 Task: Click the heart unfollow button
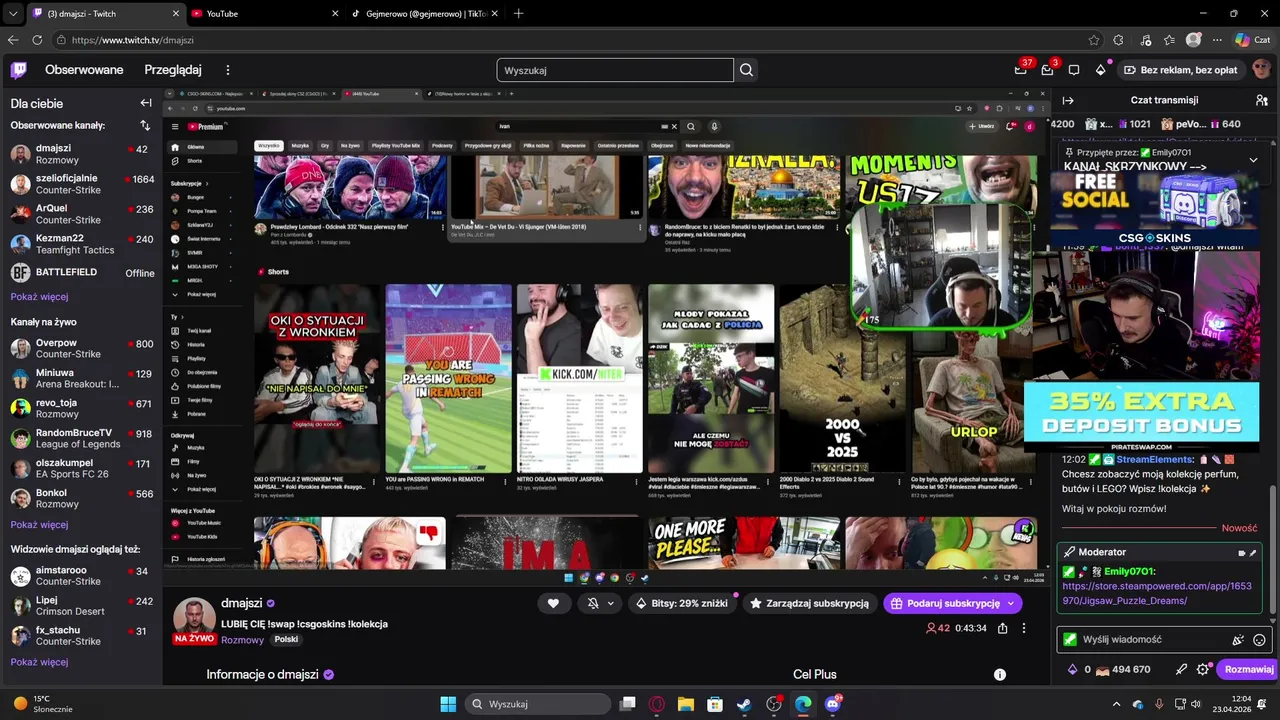point(553,603)
